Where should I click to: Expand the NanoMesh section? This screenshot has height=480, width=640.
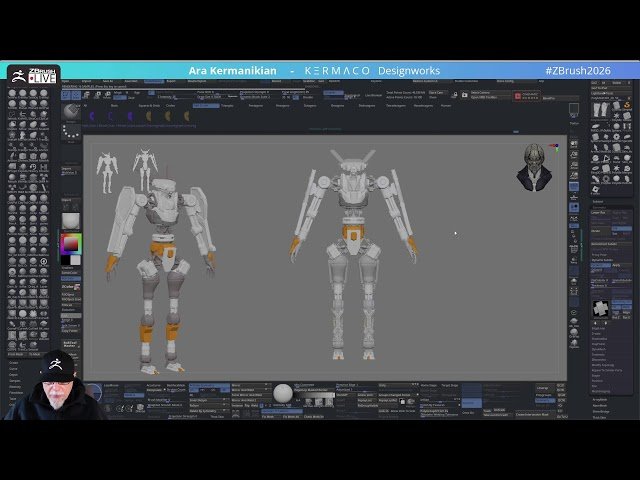(600, 406)
